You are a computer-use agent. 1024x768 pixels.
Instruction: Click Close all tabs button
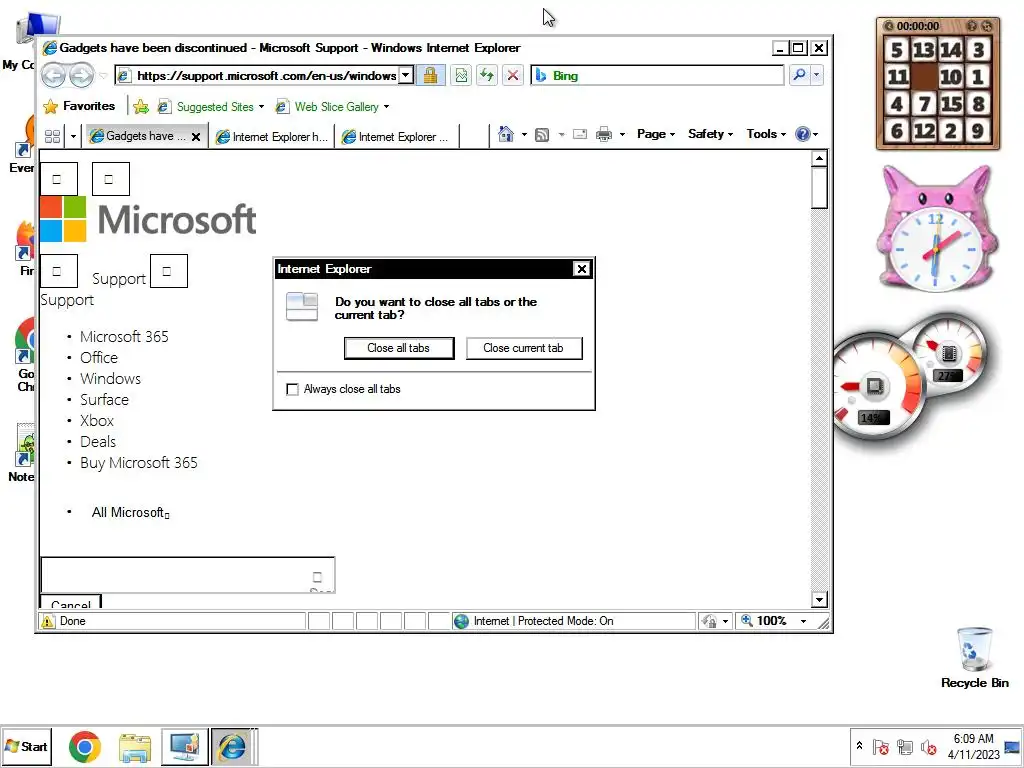398,348
